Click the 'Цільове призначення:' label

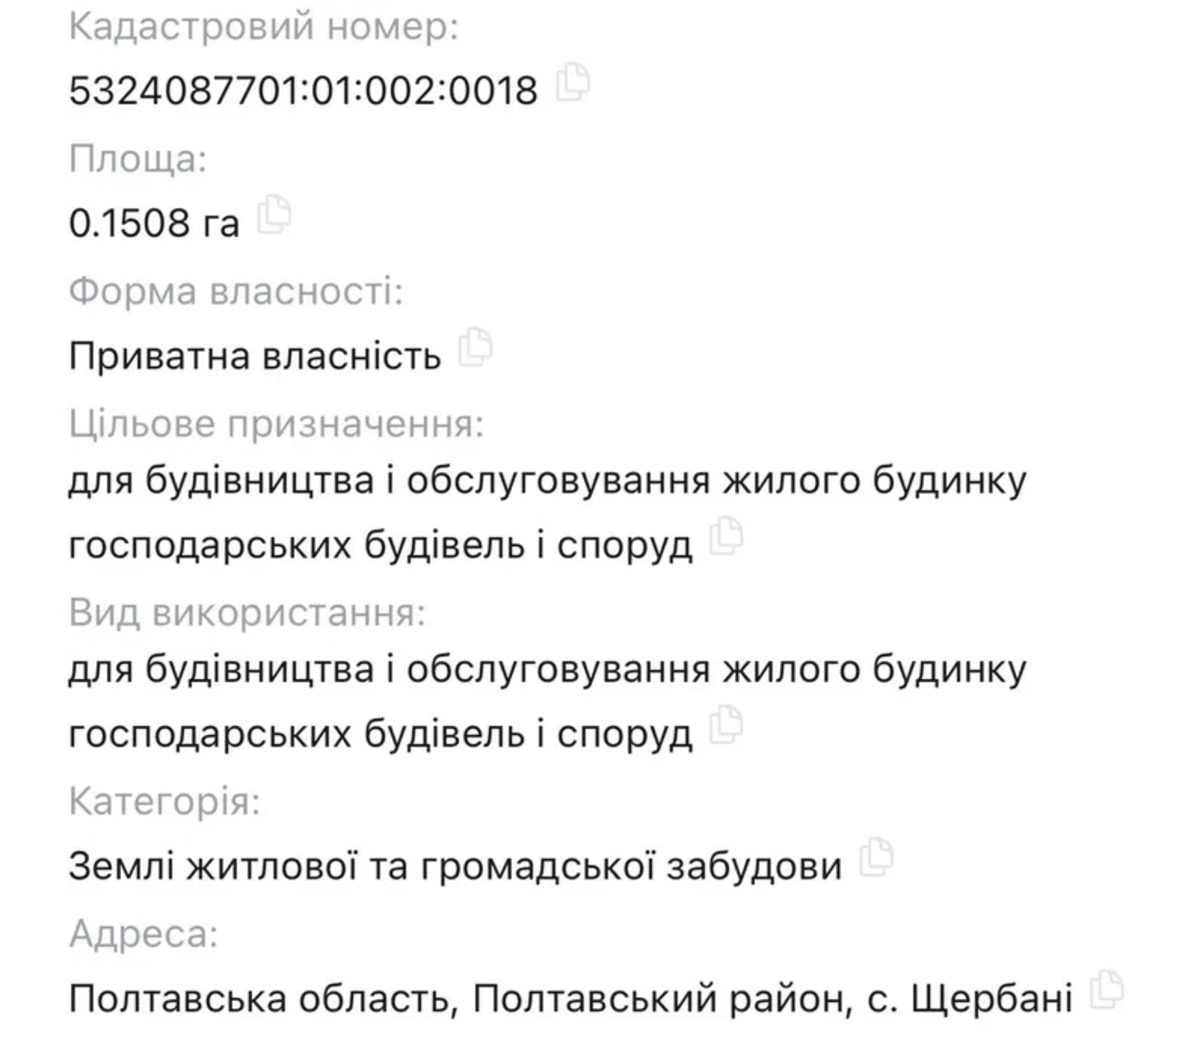[276, 424]
